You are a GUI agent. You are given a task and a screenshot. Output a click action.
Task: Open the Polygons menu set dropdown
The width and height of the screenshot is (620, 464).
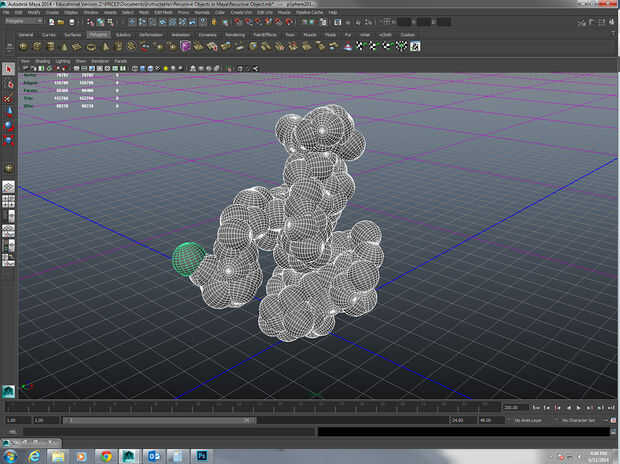coord(21,20)
